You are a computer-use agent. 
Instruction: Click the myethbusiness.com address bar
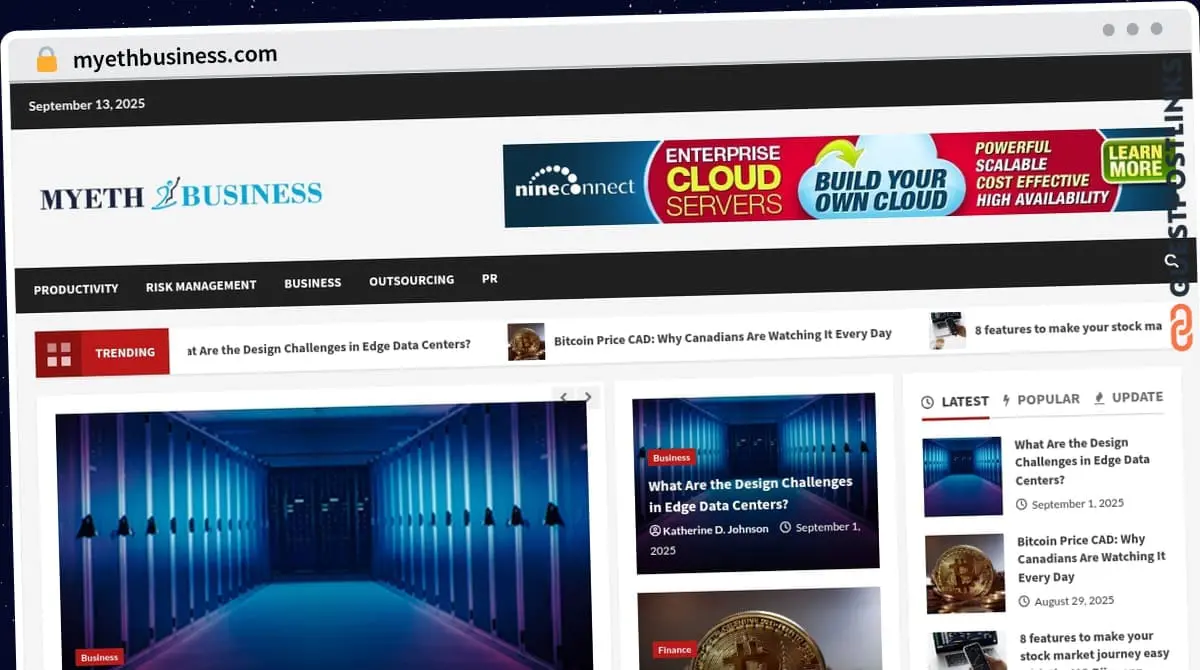coord(175,57)
